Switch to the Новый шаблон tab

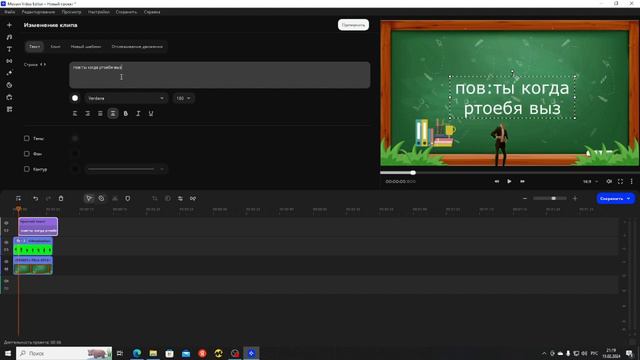[86, 47]
